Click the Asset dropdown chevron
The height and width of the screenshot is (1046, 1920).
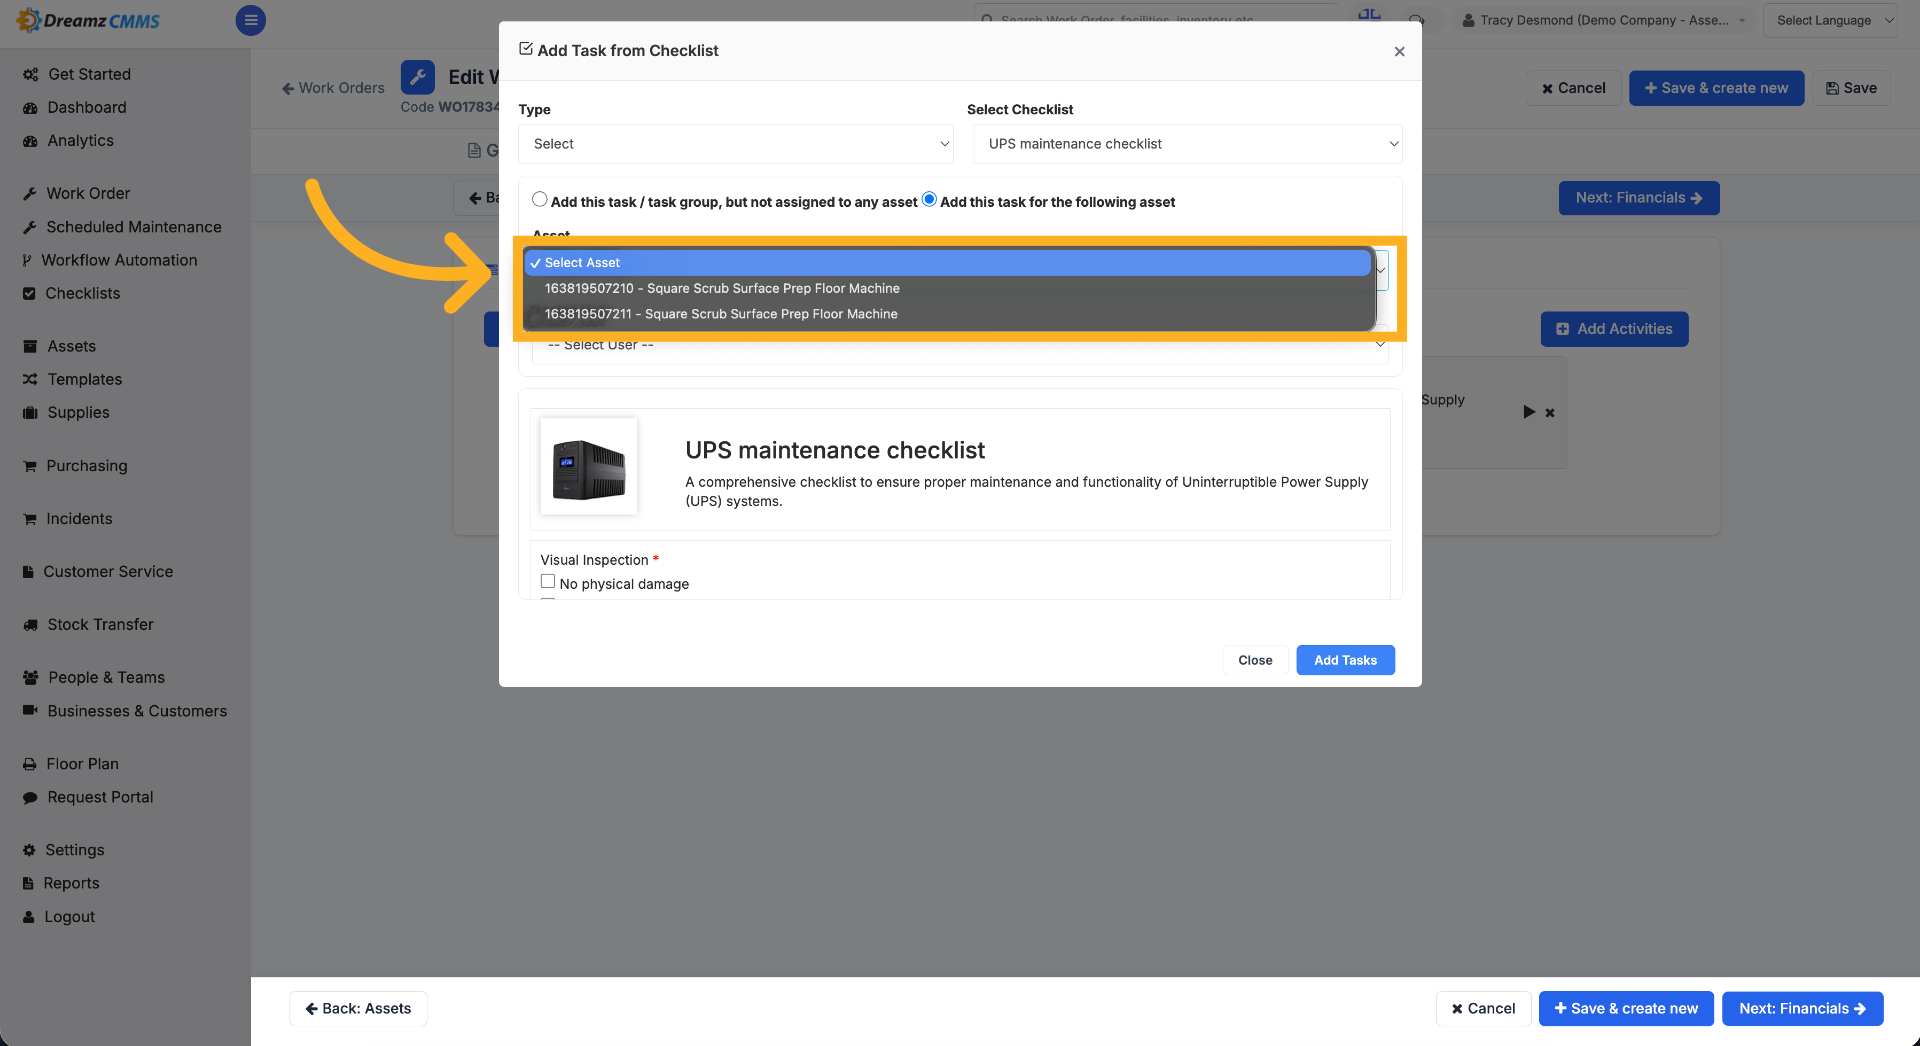click(x=1381, y=269)
